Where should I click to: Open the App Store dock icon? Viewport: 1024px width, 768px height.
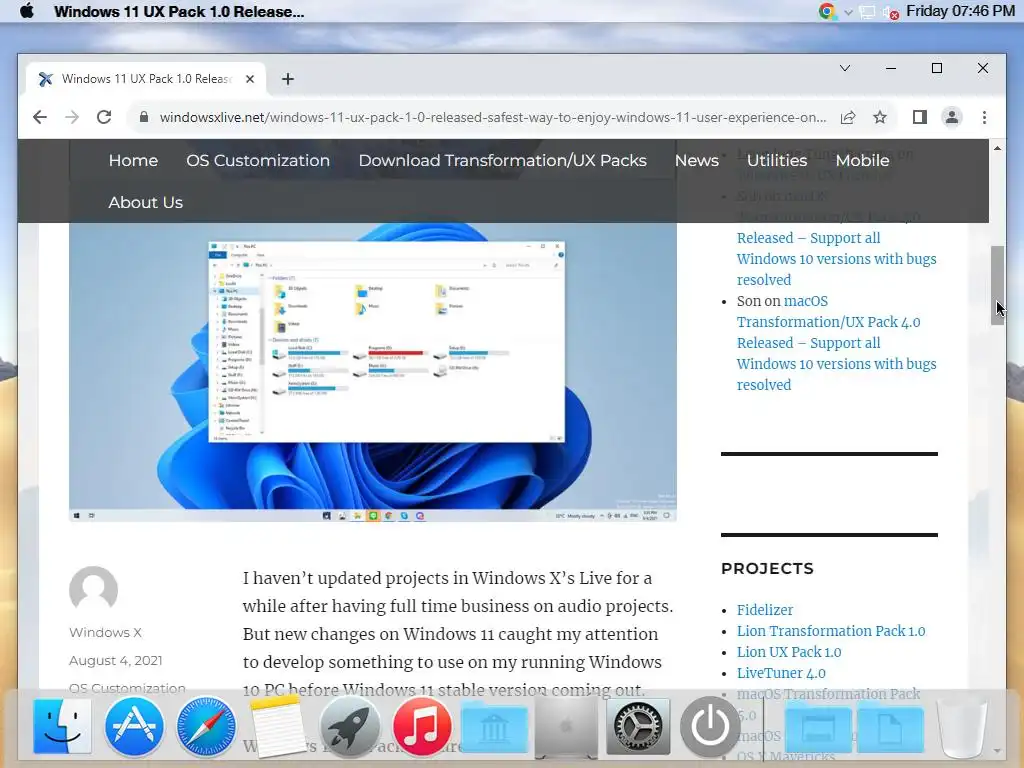coord(134,726)
